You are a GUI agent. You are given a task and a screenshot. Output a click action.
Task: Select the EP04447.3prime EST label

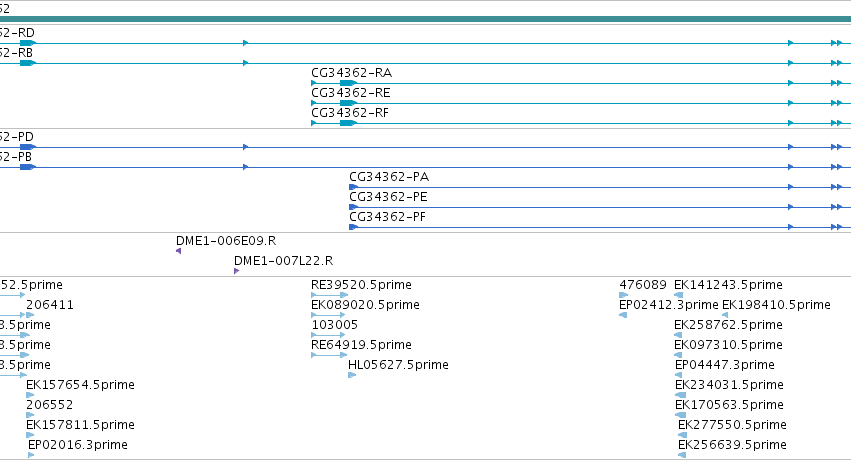click(x=725, y=365)
